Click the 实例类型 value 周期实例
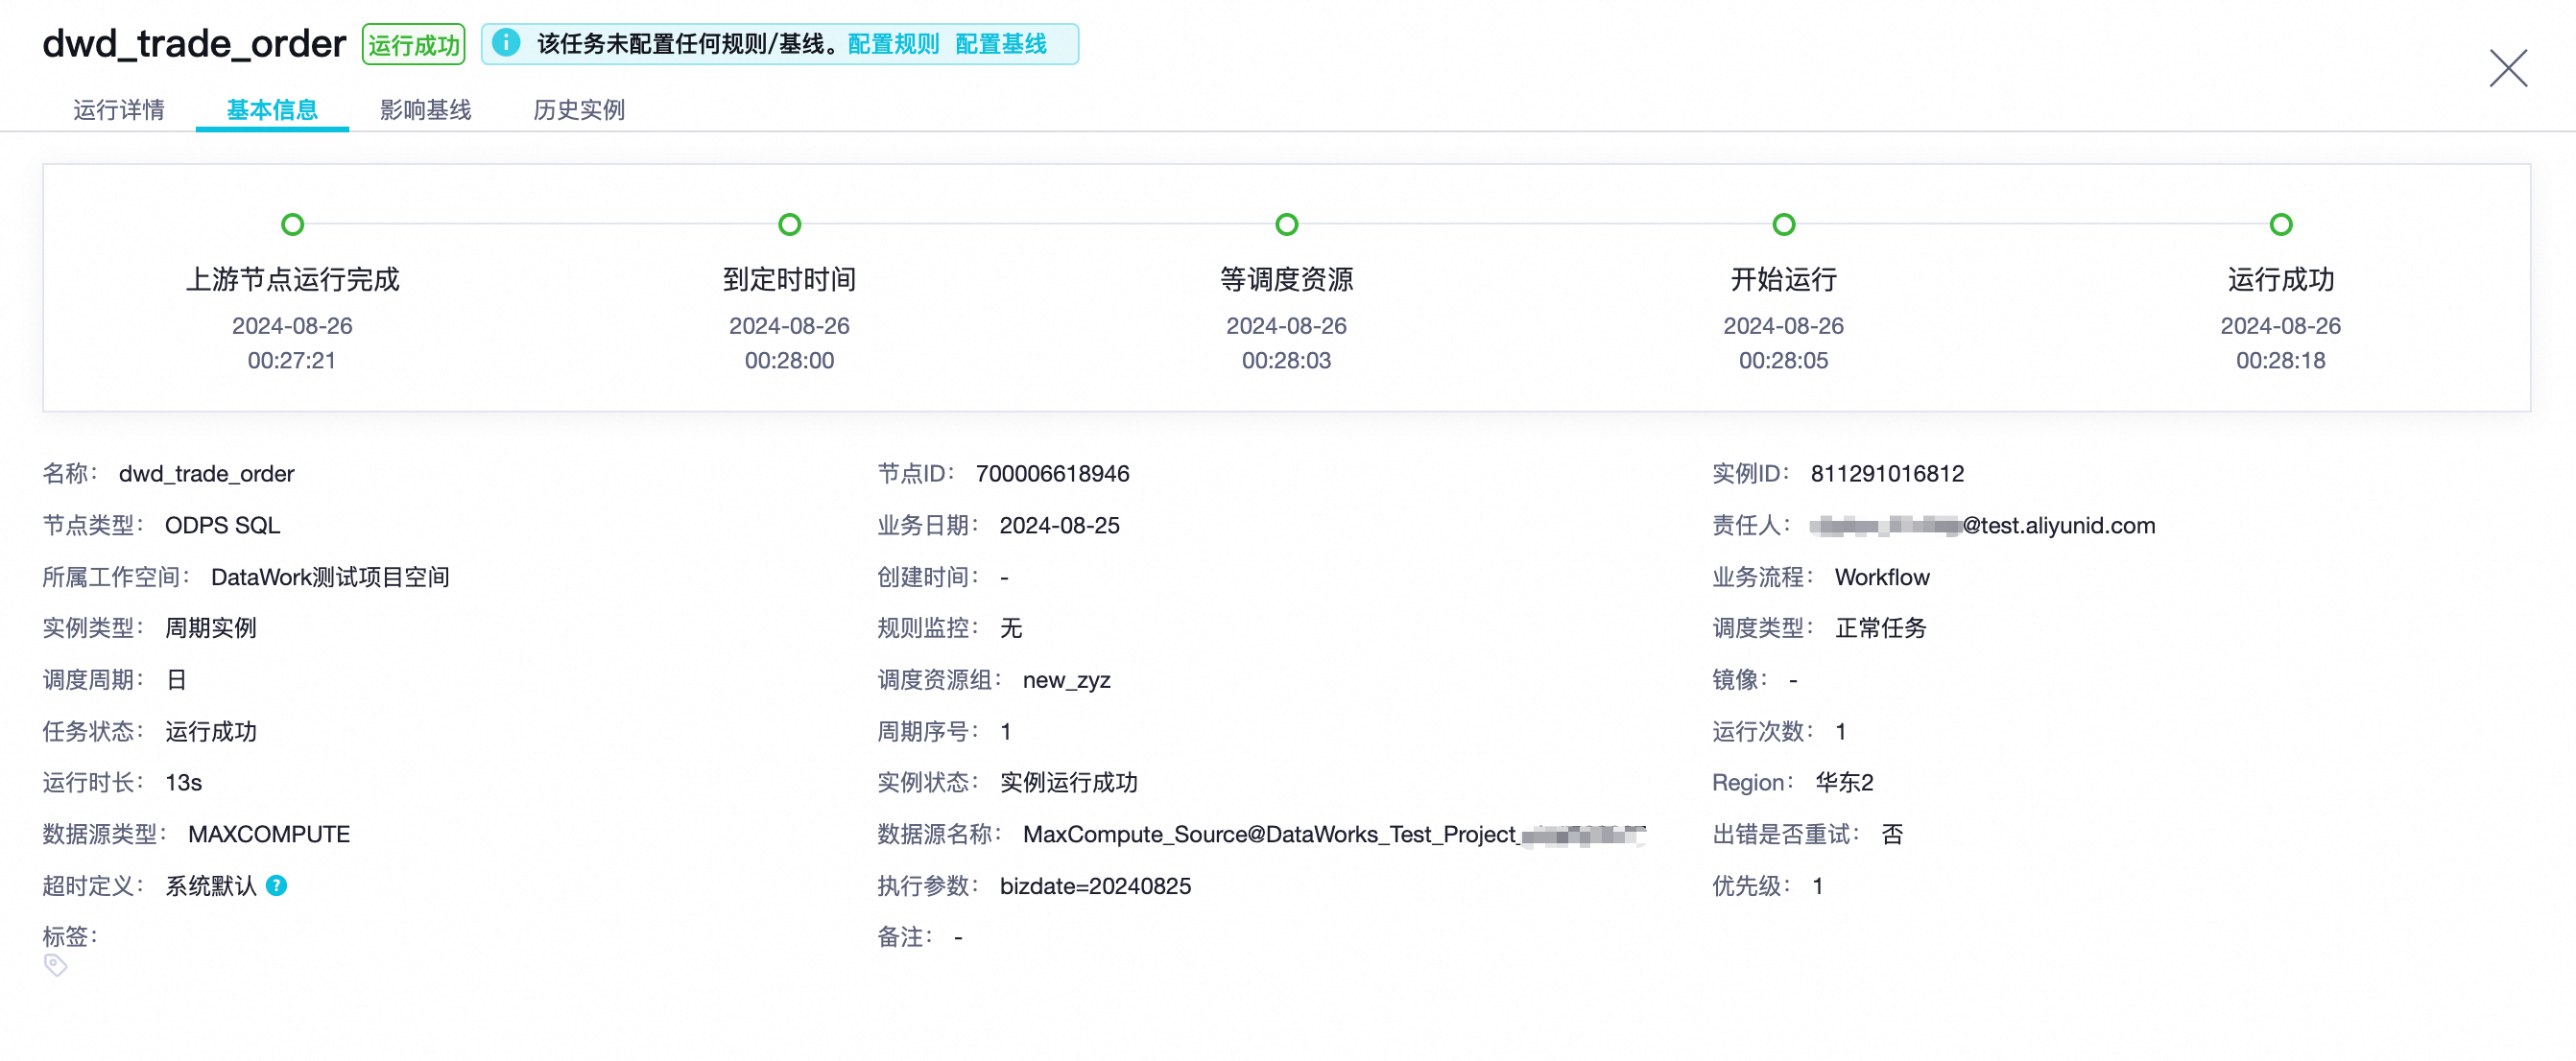The height and width of the screenshot is (1061, 2576). point(211,628)
